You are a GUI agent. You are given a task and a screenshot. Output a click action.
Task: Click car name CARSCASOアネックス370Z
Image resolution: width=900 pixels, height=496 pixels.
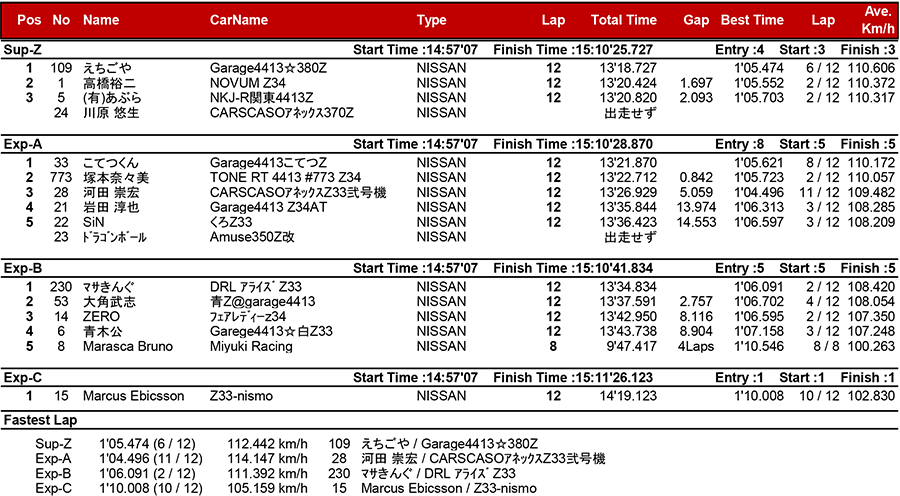coord(282,113)
